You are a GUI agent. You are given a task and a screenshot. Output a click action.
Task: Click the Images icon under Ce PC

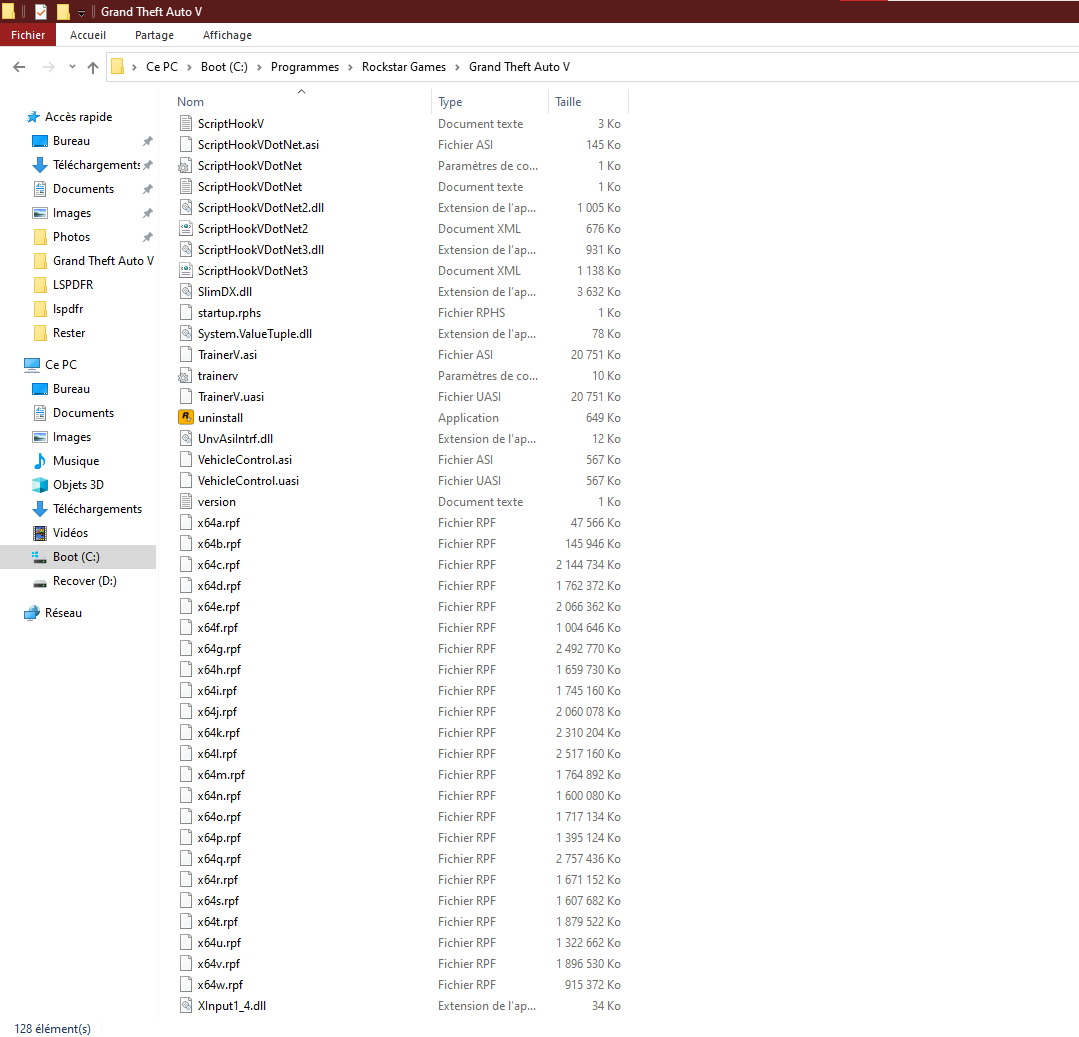[x=40, y=437]
